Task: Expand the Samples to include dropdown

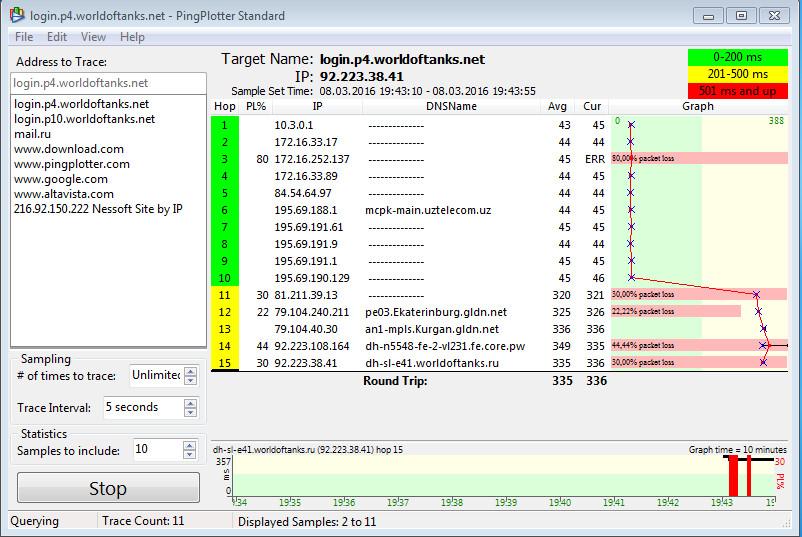Action: (x=191, y=450)
